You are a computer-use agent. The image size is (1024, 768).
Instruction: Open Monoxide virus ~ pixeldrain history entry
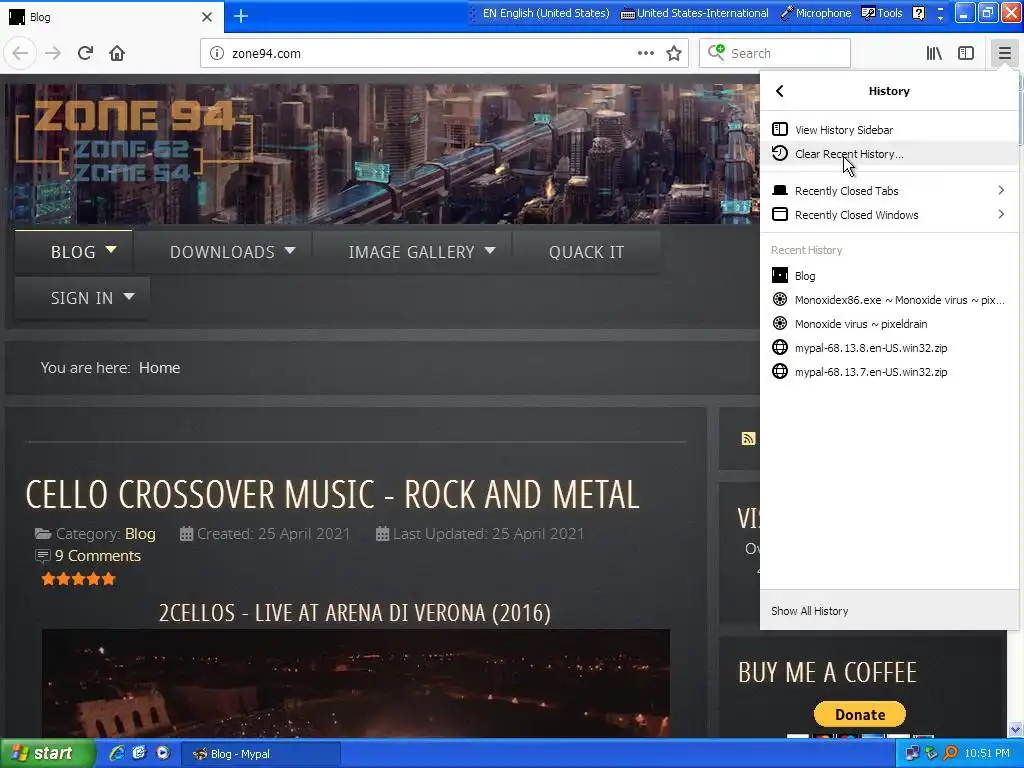(889, 324)
